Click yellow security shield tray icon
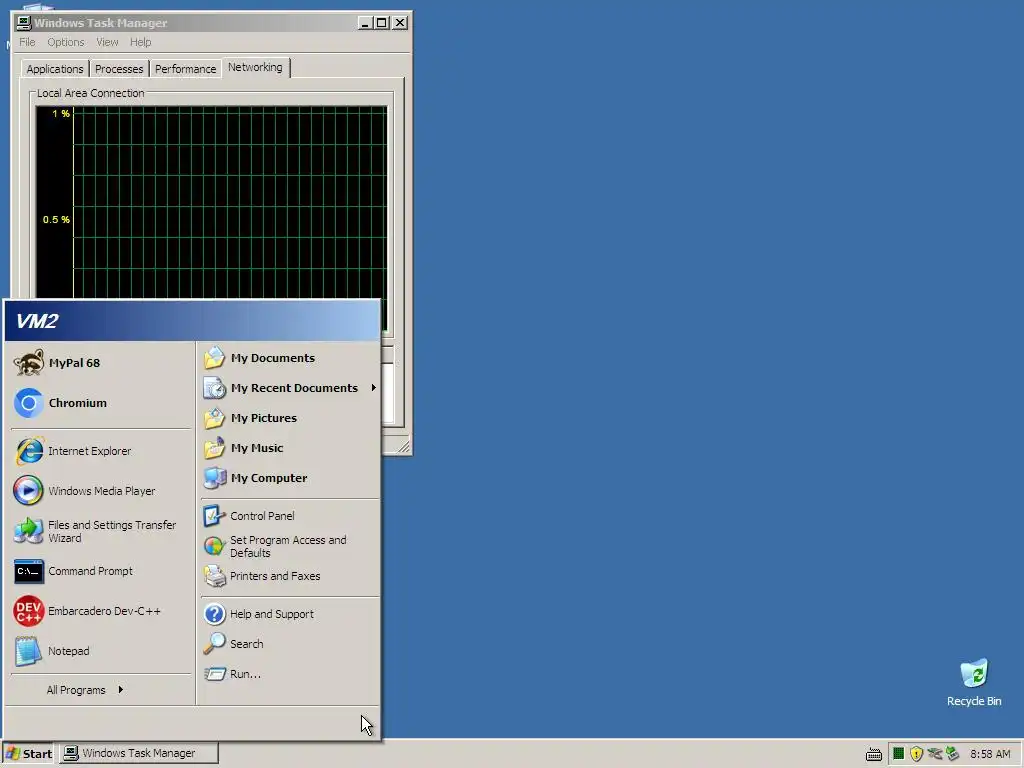This screenshot has width=1024, height=768. pos(916,754)
